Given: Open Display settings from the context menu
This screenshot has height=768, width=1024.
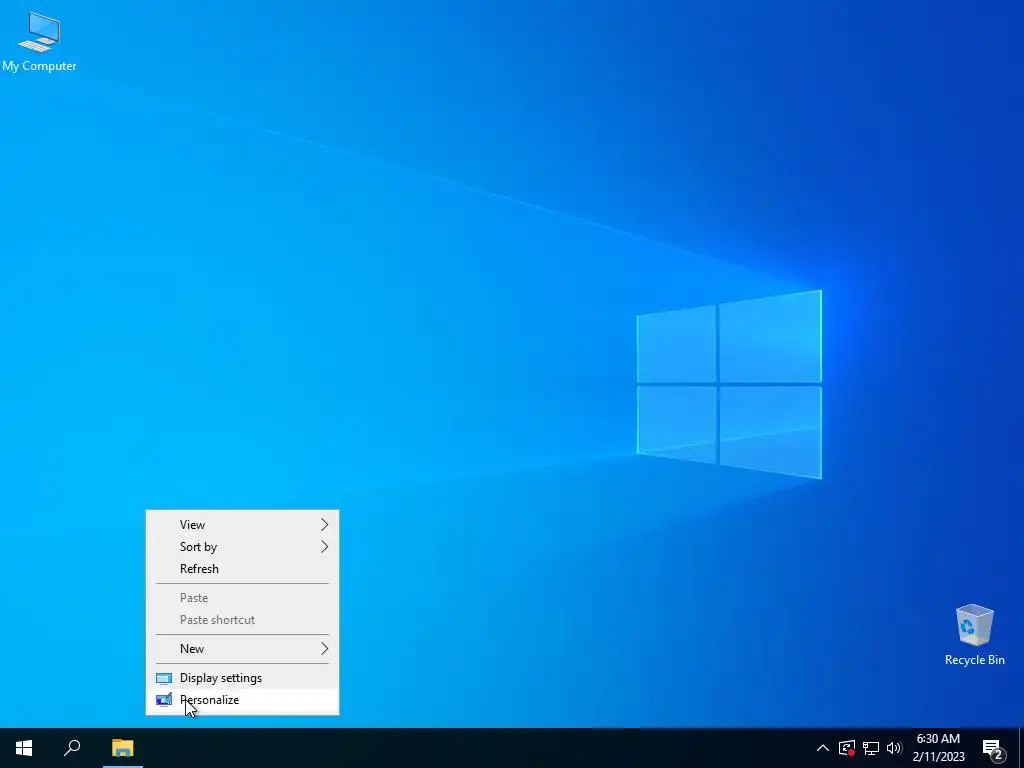Looking at the screenshot, I should 242,678.
